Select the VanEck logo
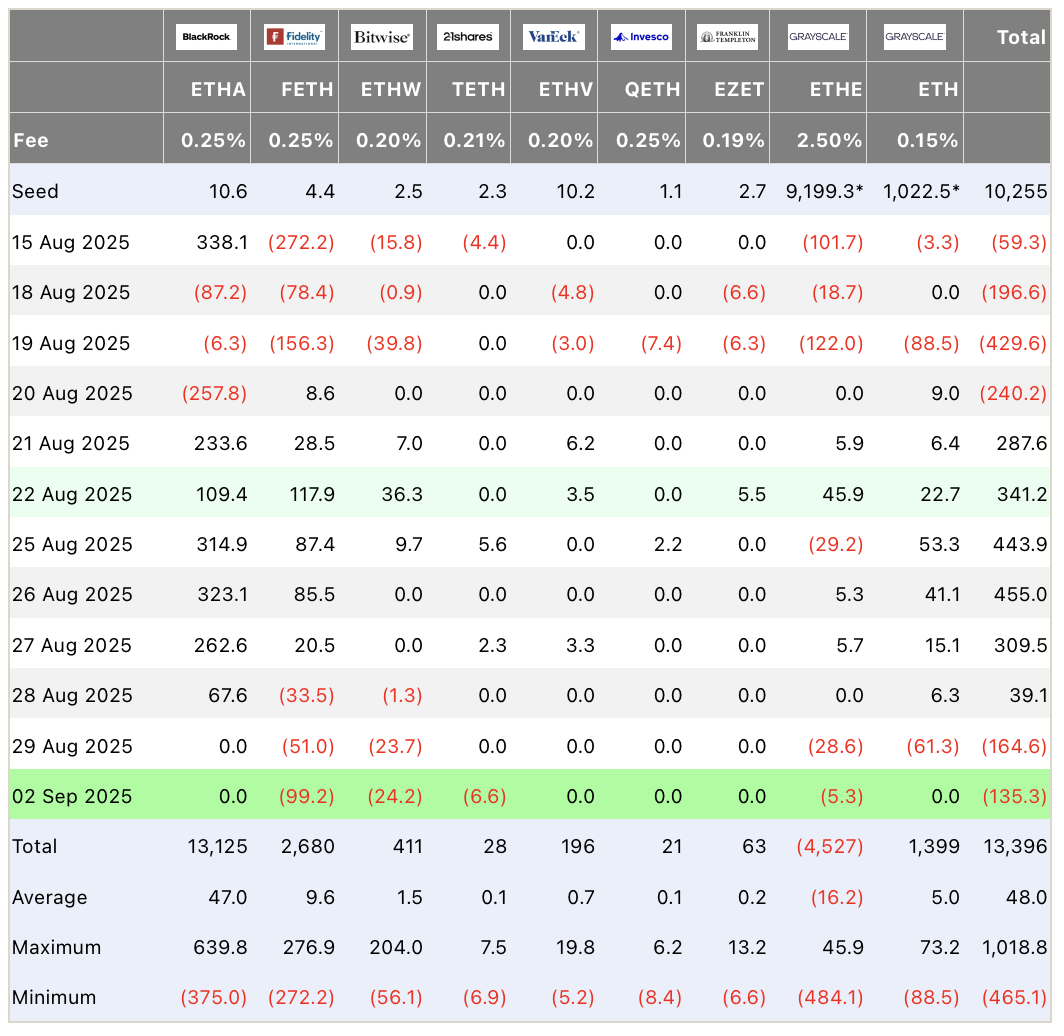This screenshot has height=1036, width=1064. point(553,37)
